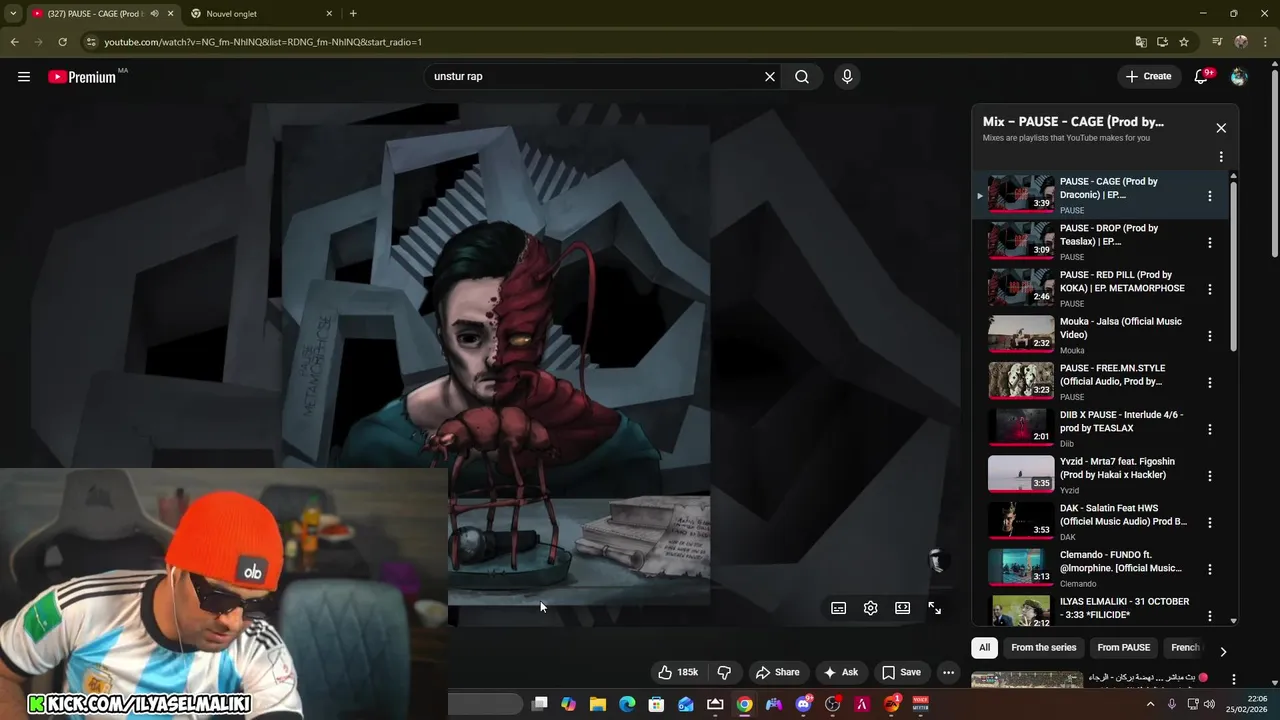Viewport: 1280px width, 720px height.
Task: Play DIIB X PAUSE - Interlude 4/6
Action: 1100,429
